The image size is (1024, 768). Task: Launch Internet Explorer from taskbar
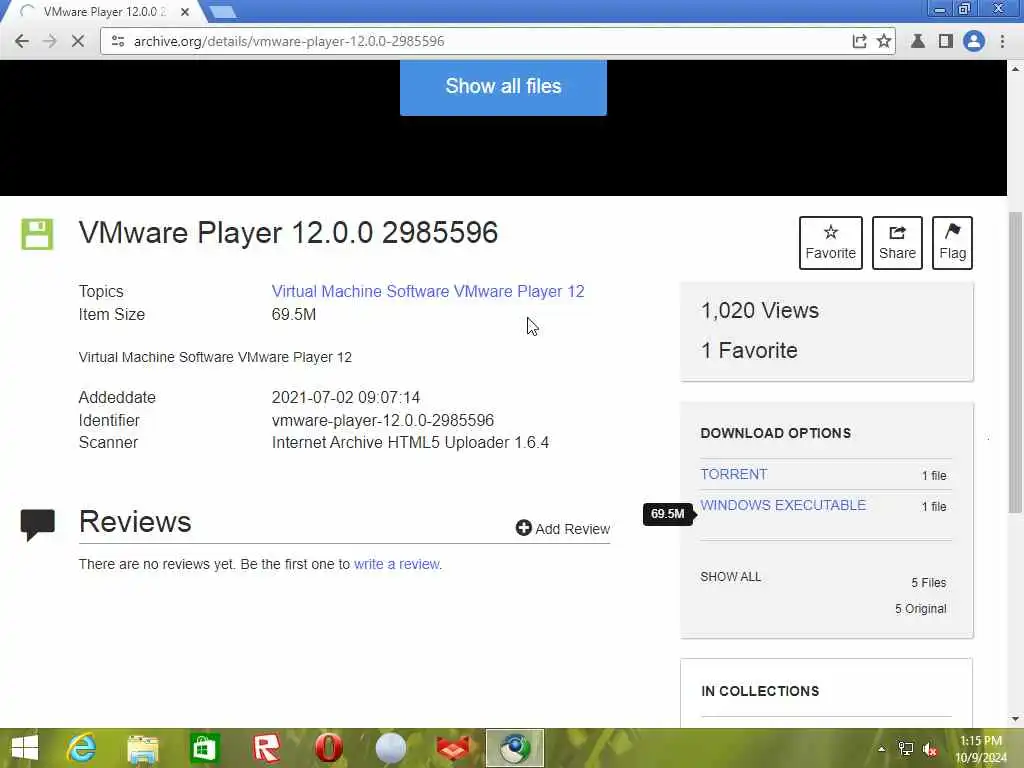82,748
